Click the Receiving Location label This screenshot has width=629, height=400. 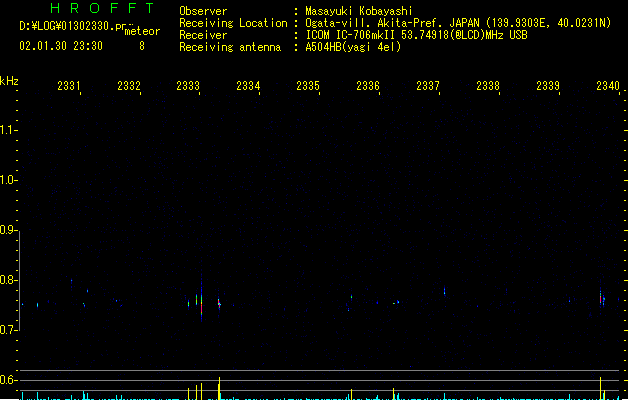pos(233,23)
